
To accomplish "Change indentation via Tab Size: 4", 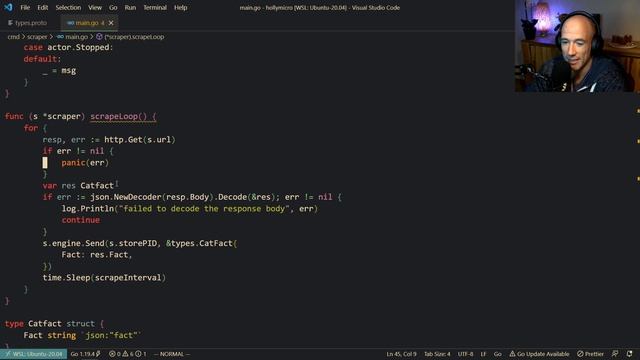I will pos(437,354).
